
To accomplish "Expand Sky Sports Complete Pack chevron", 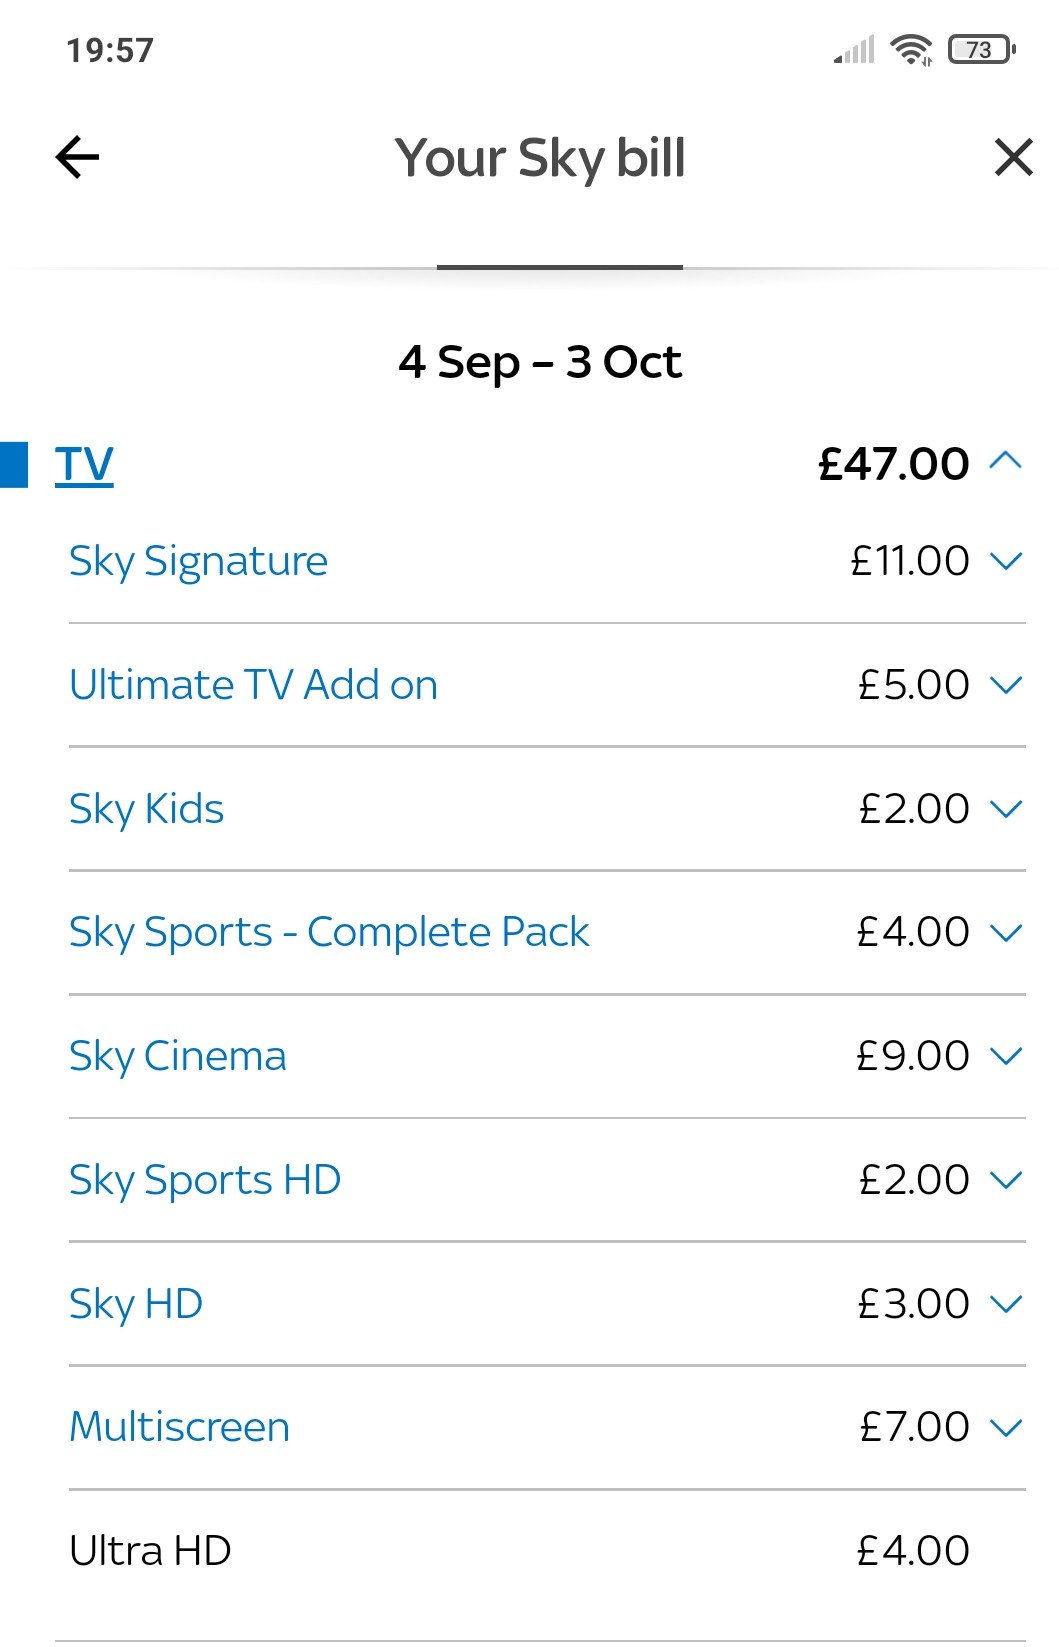I will tap(1005, 933).
